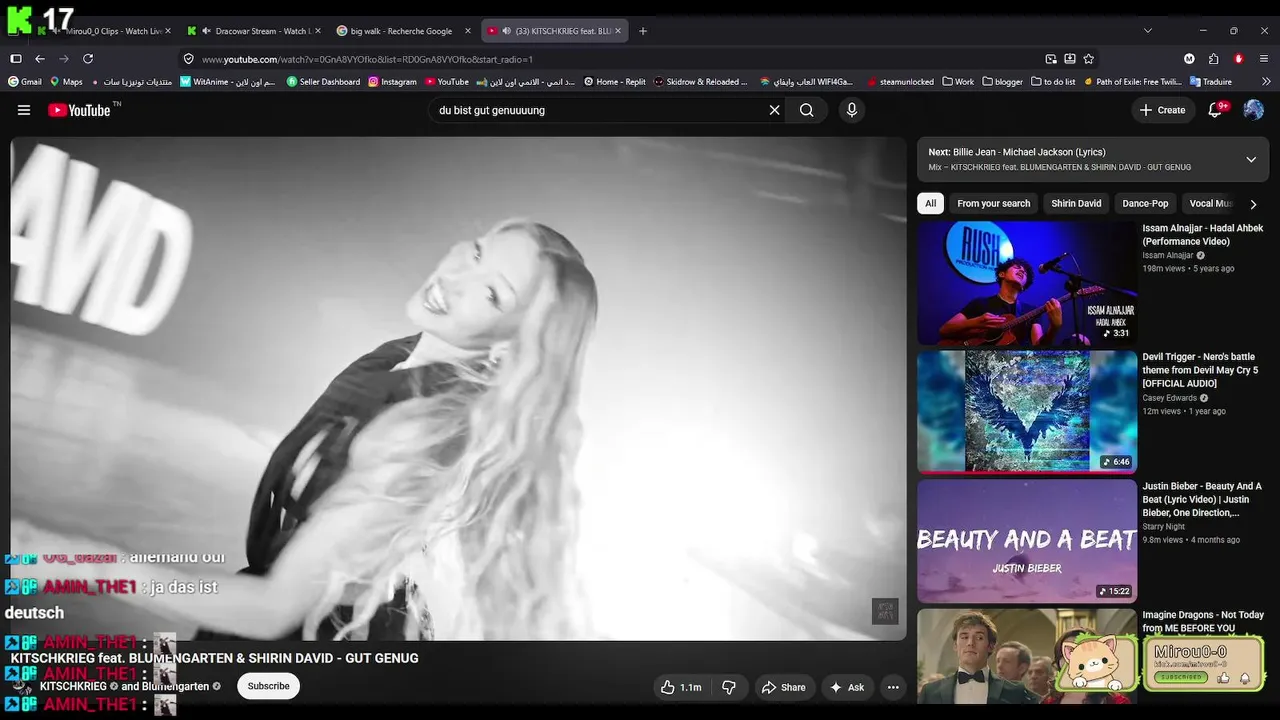The height and width of the screenshot is (720, 1280).
Task: Open the browser extensions puzzle icon
Action: [1213, 59]
